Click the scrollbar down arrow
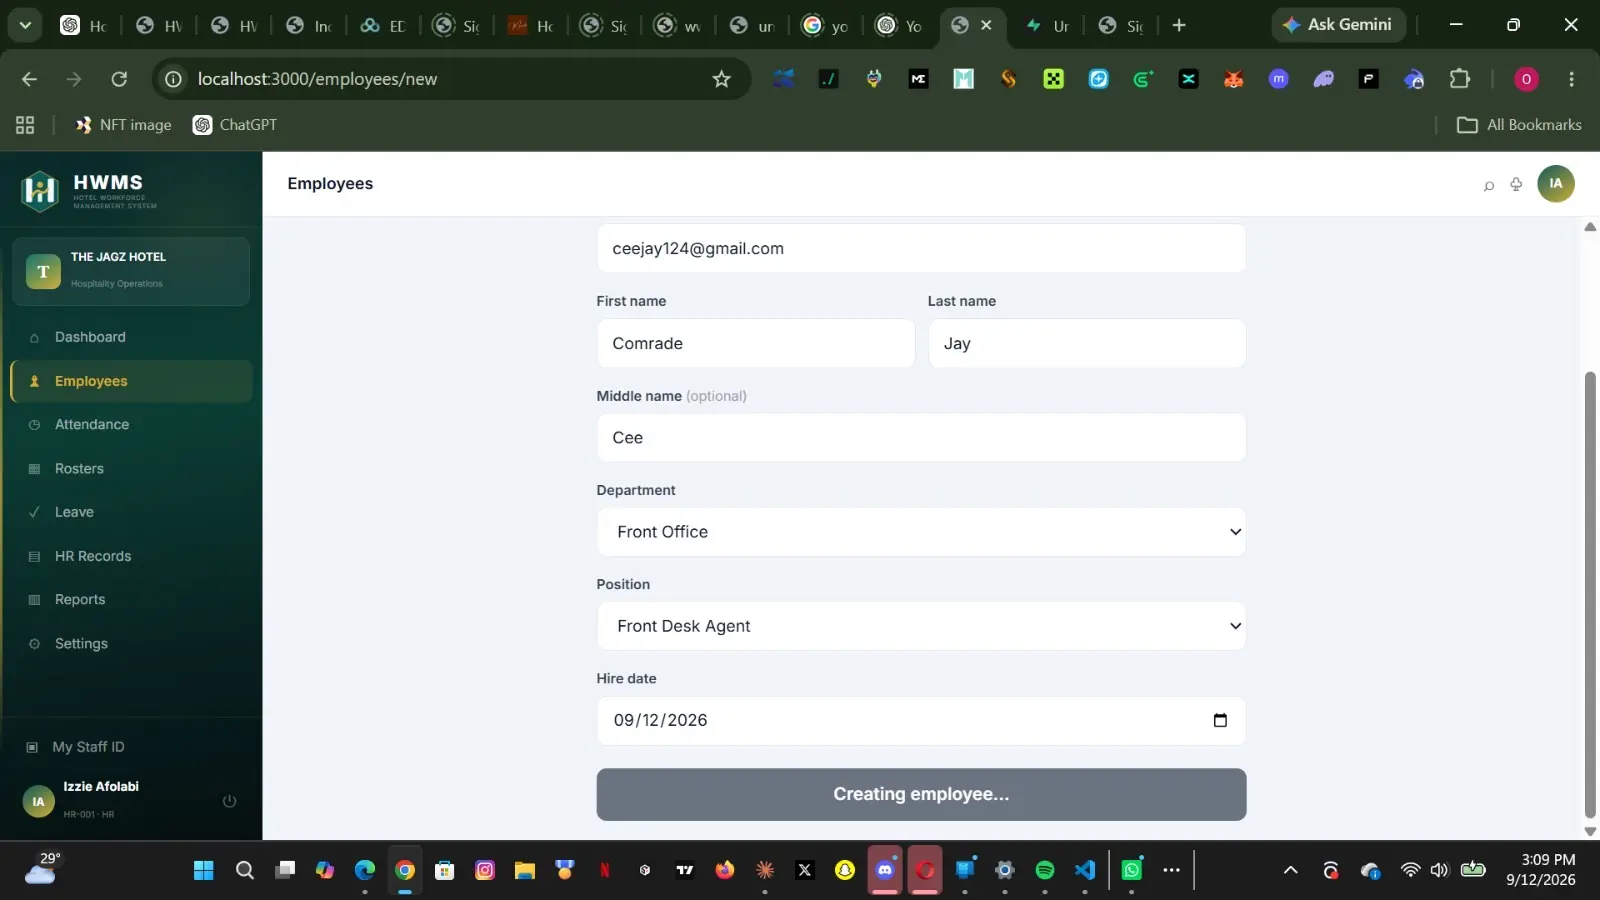The image size is (1600, 900). [1590, 831]
